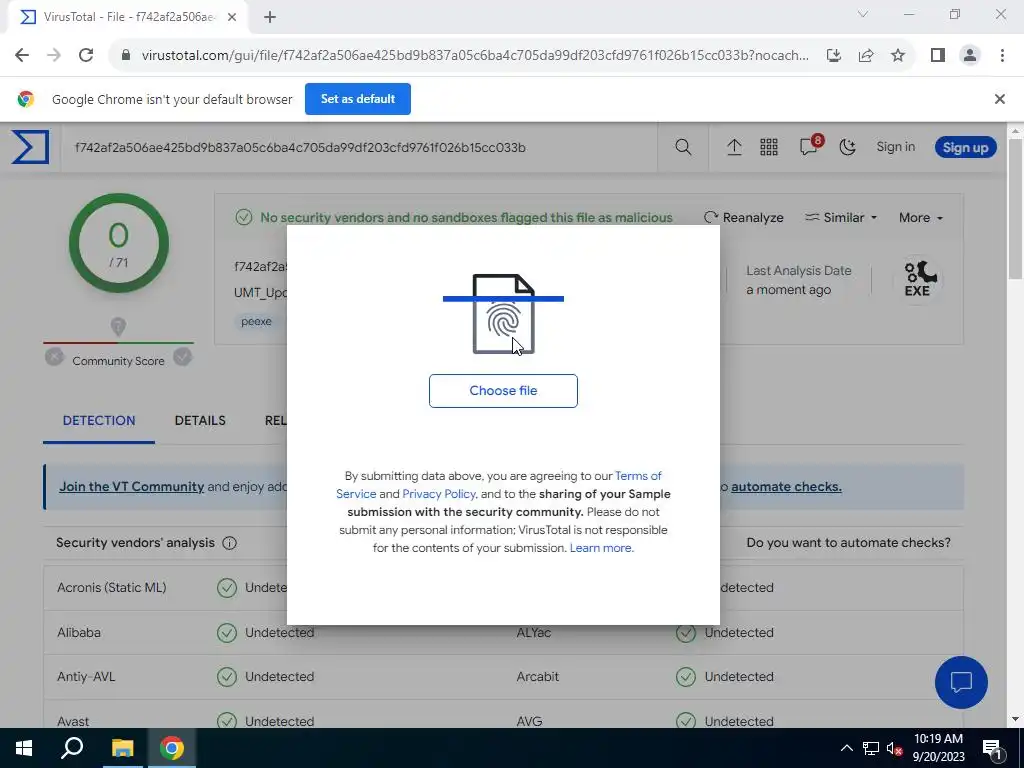Open the Windows Start menu
The image size is (1024, 768).
coord(24,748)
